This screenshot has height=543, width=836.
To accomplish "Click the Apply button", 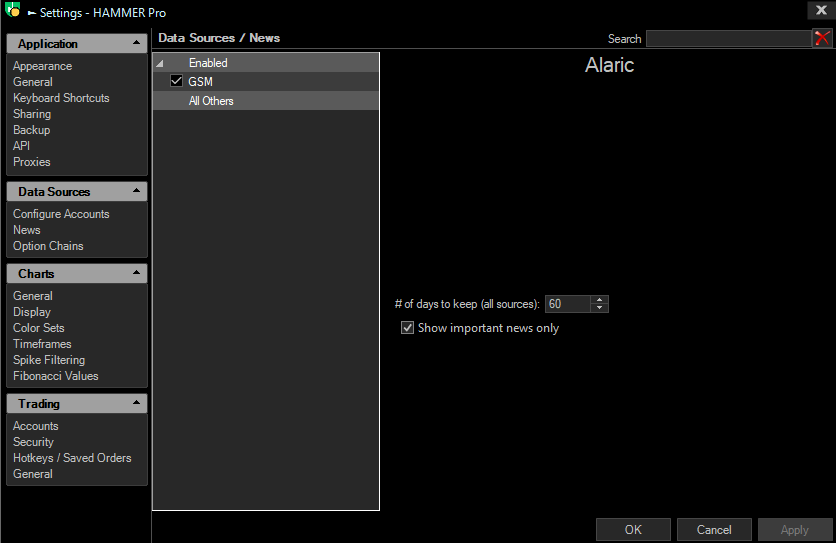I will (x=794, y=530).
